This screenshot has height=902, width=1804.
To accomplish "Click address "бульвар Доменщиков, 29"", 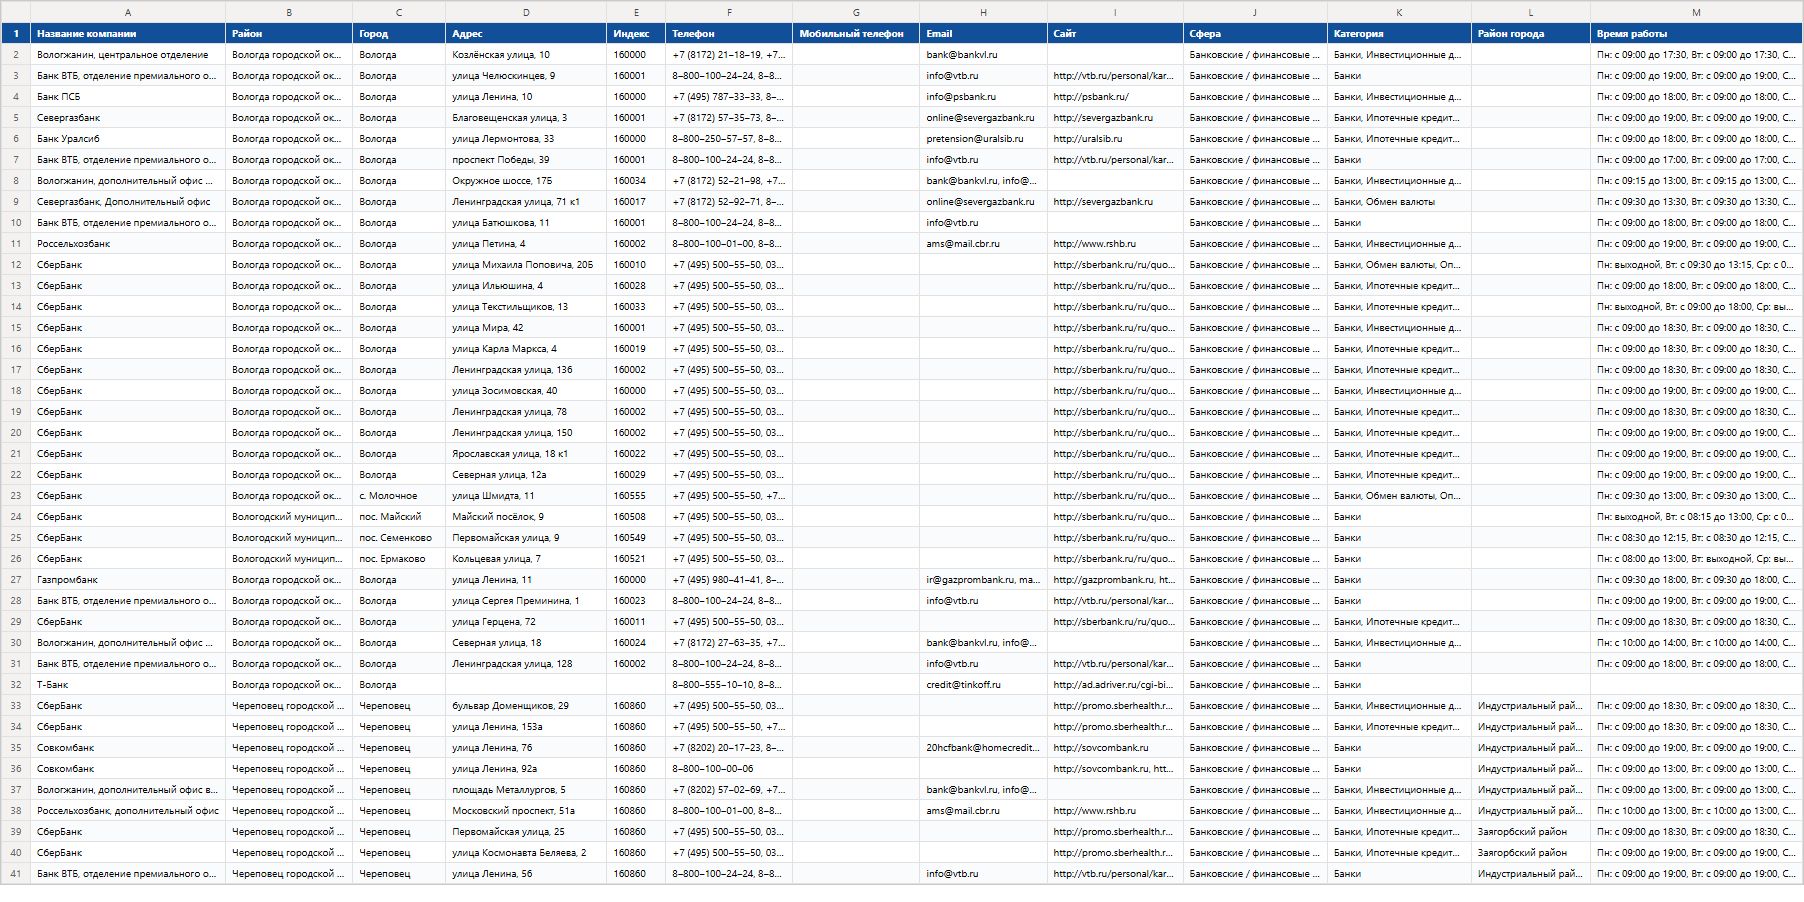I will click(526, 706).
